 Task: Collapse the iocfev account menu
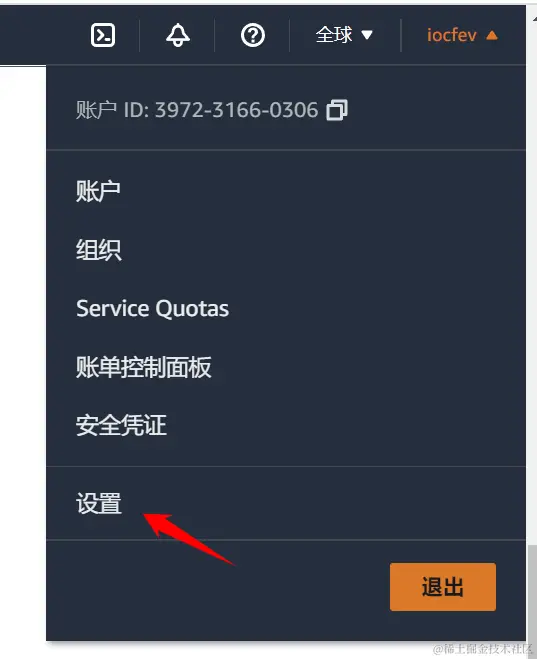(x=462, y=35)
